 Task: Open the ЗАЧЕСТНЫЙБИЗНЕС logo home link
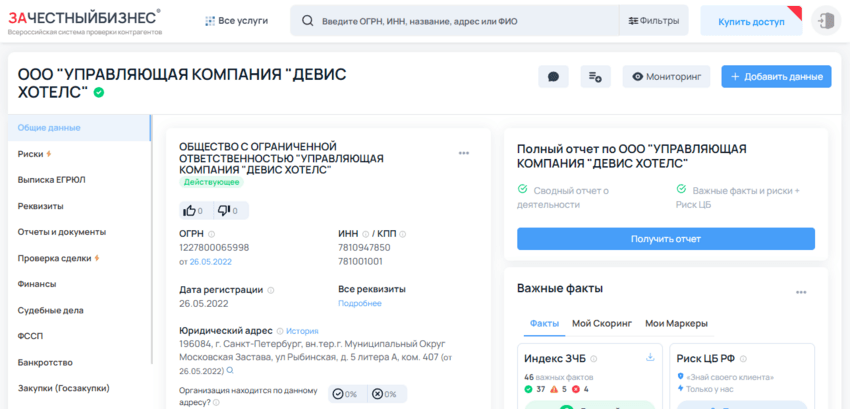[x=85, y=22]
